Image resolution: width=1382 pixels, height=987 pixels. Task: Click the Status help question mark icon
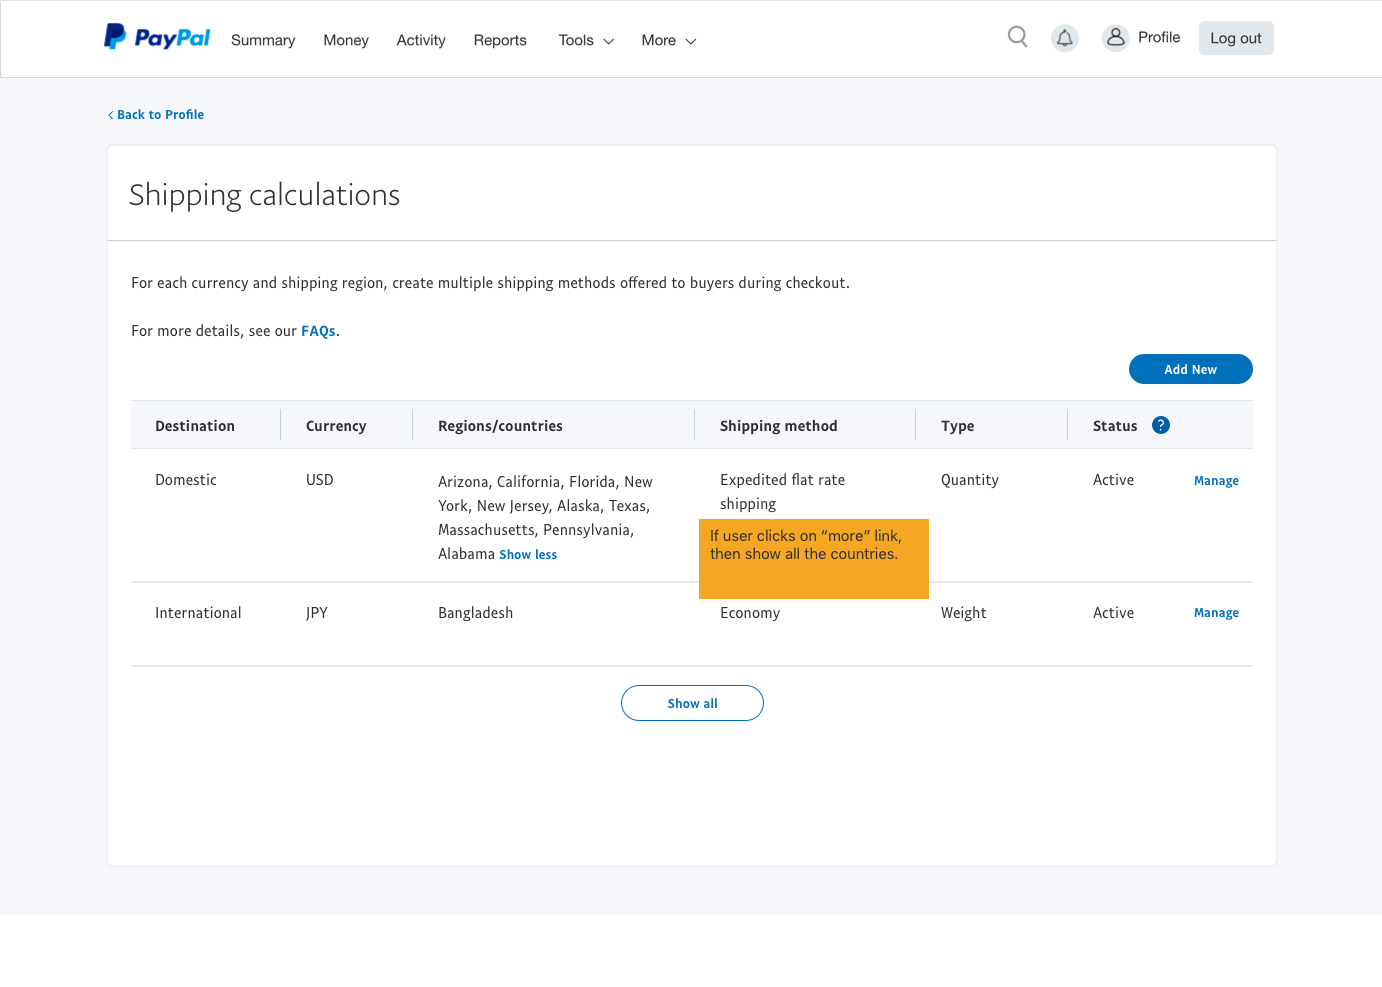1160,425
